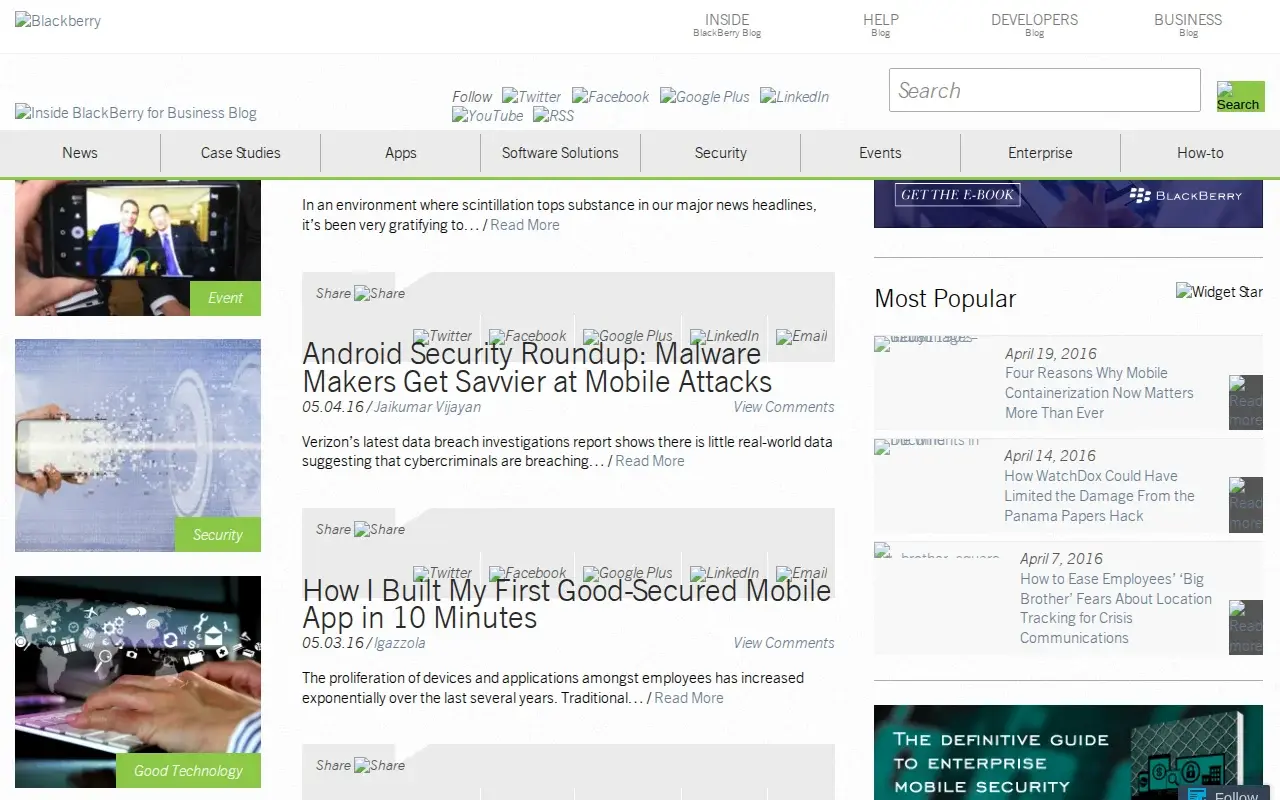Open Four Reasons Why Mobile Containerization link
1280x800 pixels.
(x=1099, y=393)
